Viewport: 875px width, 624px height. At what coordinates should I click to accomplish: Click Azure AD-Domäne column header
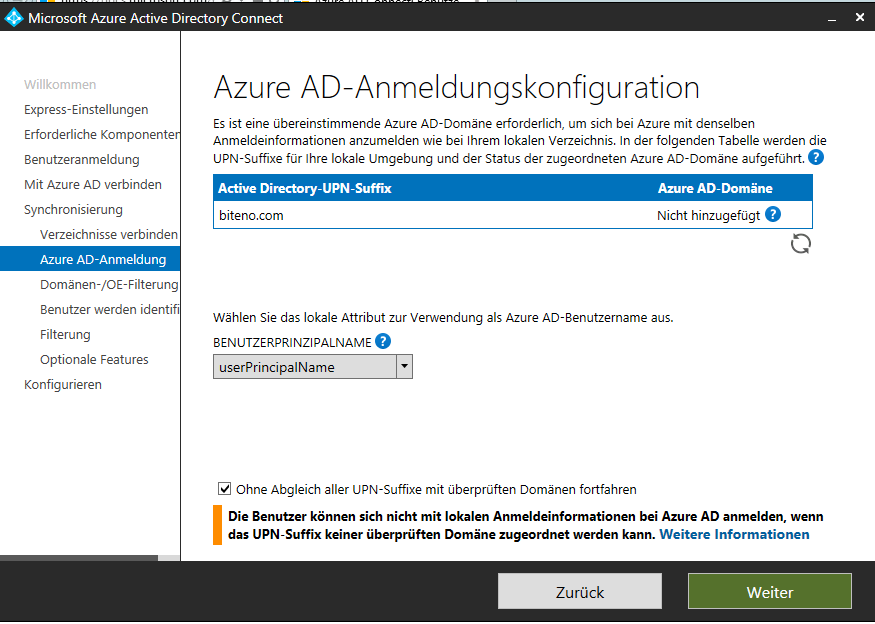[x=715, y=188]
